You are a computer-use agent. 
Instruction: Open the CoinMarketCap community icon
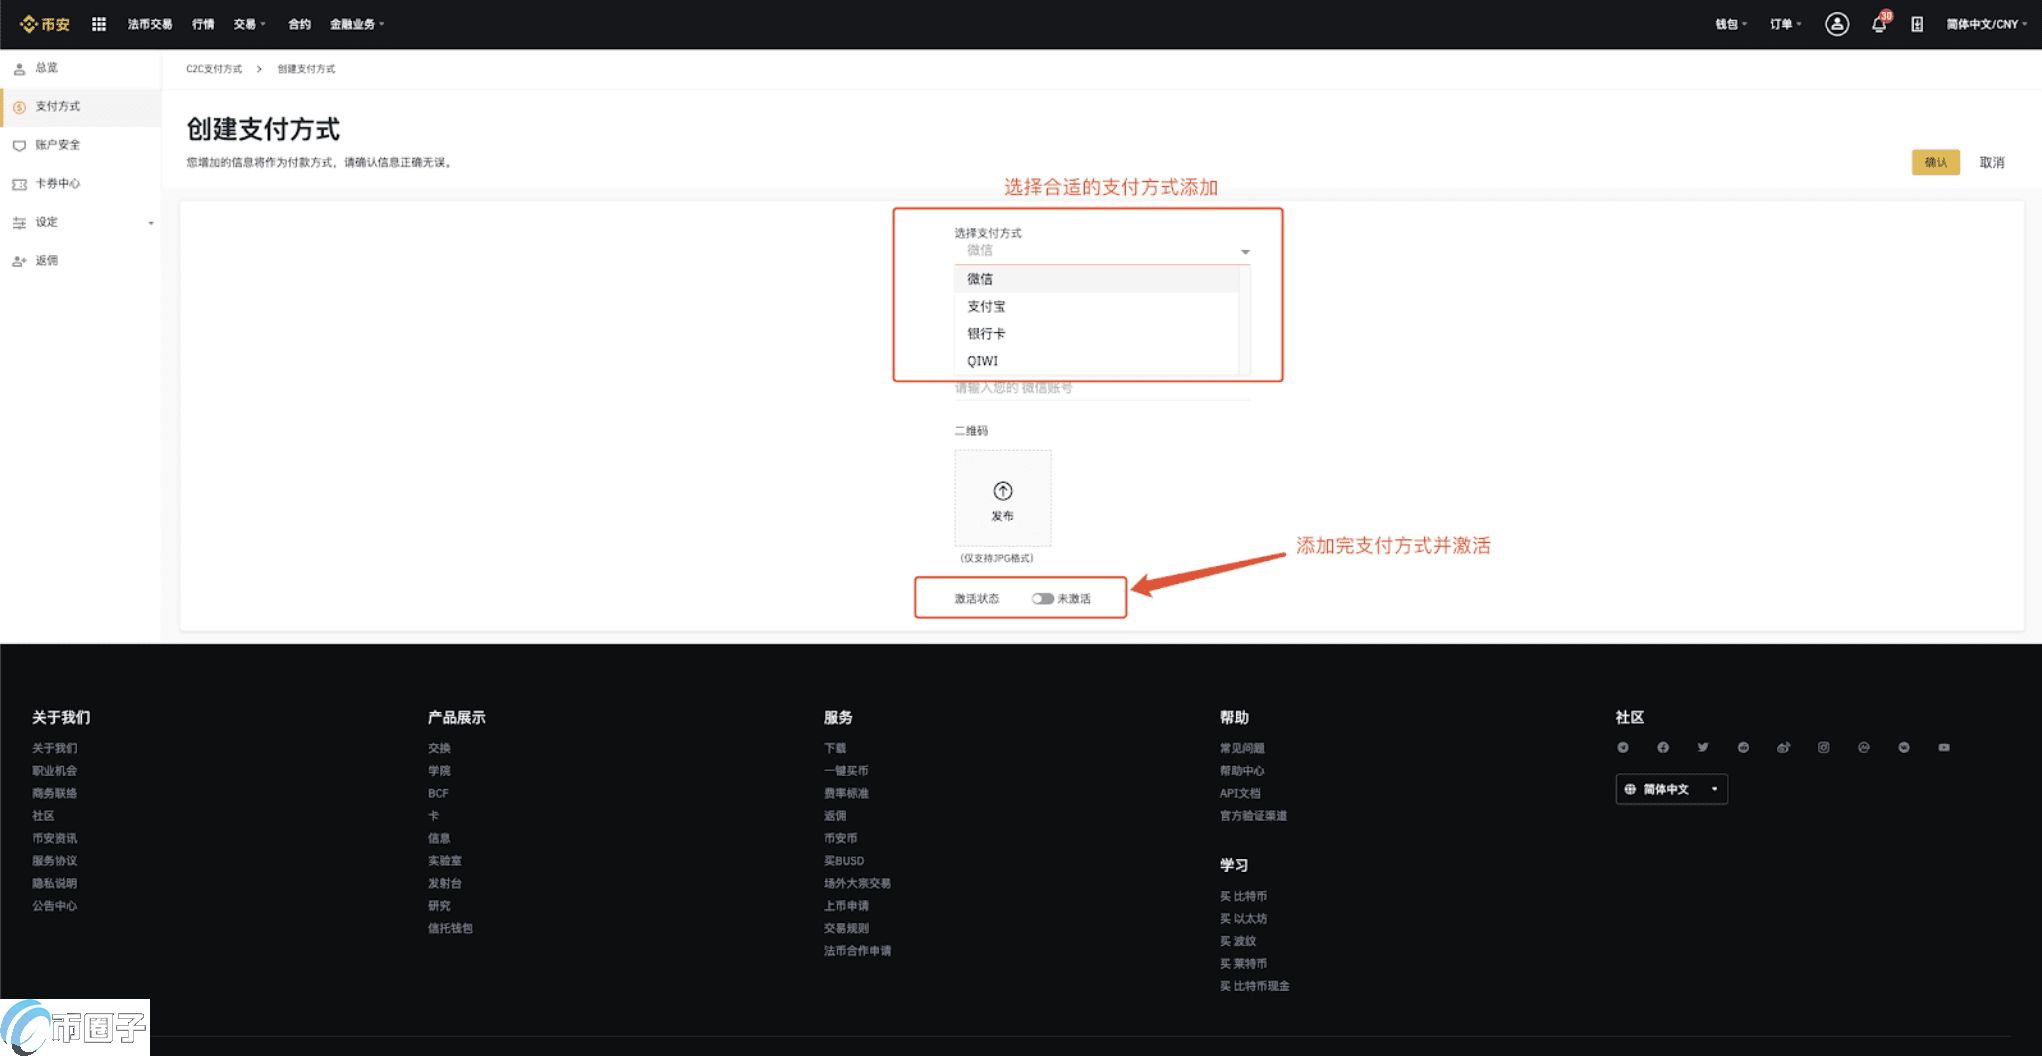pyautogui.click(x=1864, y=747)
